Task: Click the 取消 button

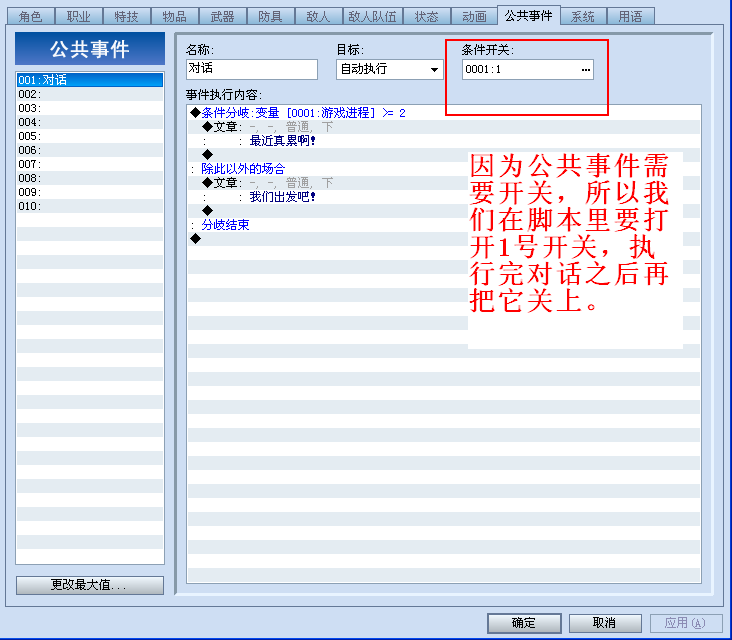Action: tap(605, 623)
